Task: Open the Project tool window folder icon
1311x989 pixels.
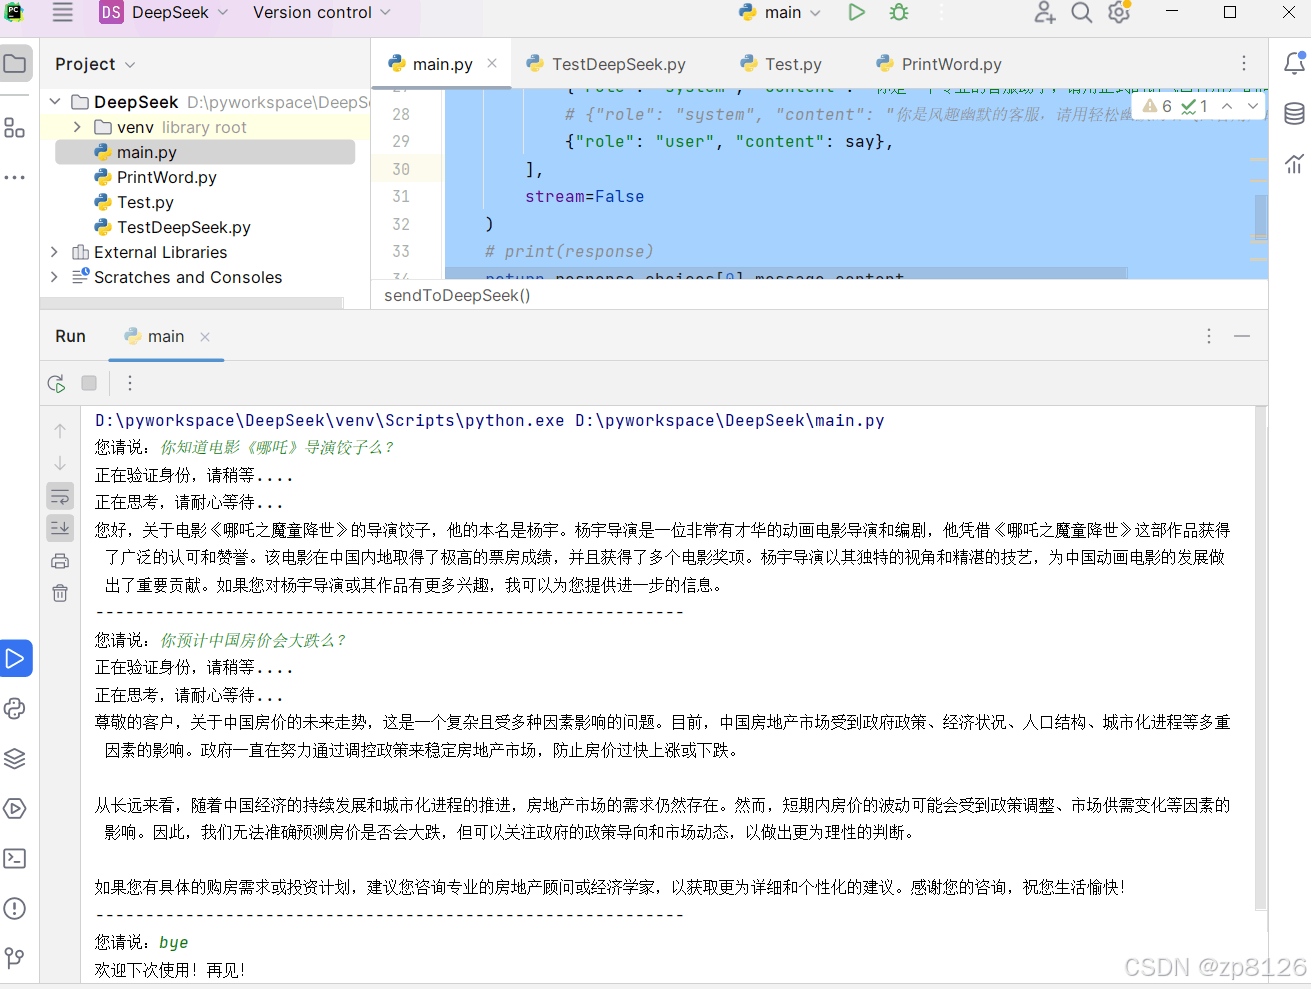Action: tap(15, 64)
